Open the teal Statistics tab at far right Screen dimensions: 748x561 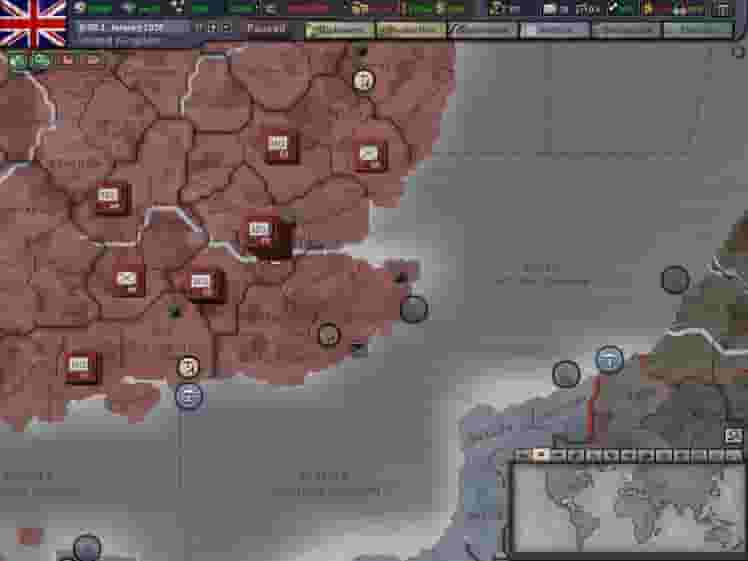698,30
